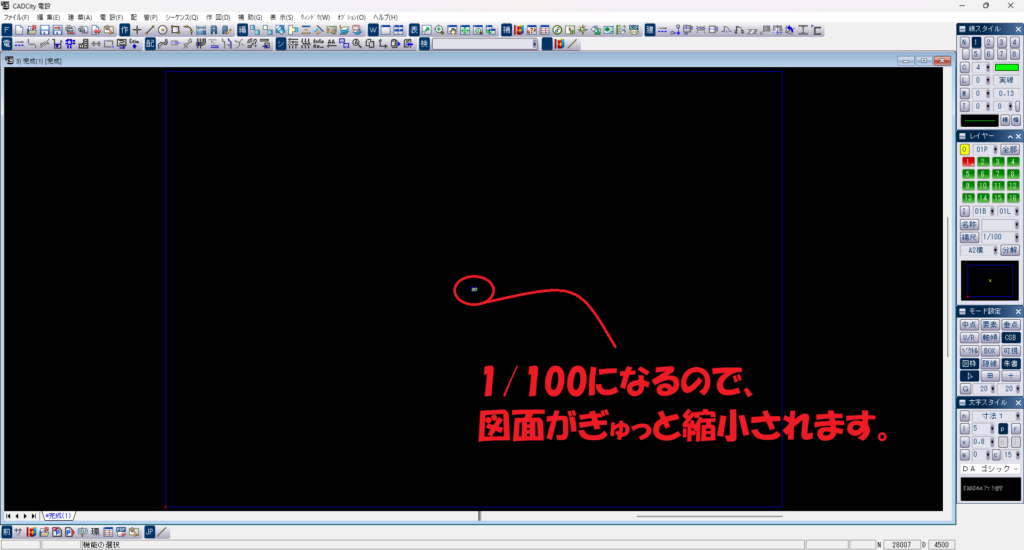
Task: Toggle layer 1 red button
Action: pos(968,161)
